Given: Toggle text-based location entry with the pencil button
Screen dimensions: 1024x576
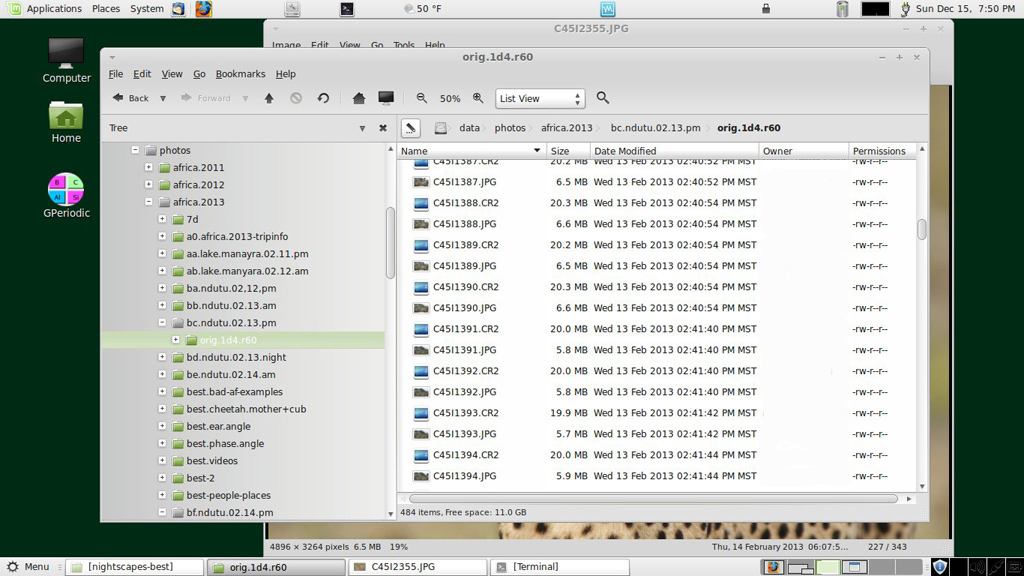Looking at the screenshot, I should [x=411, y=128].
